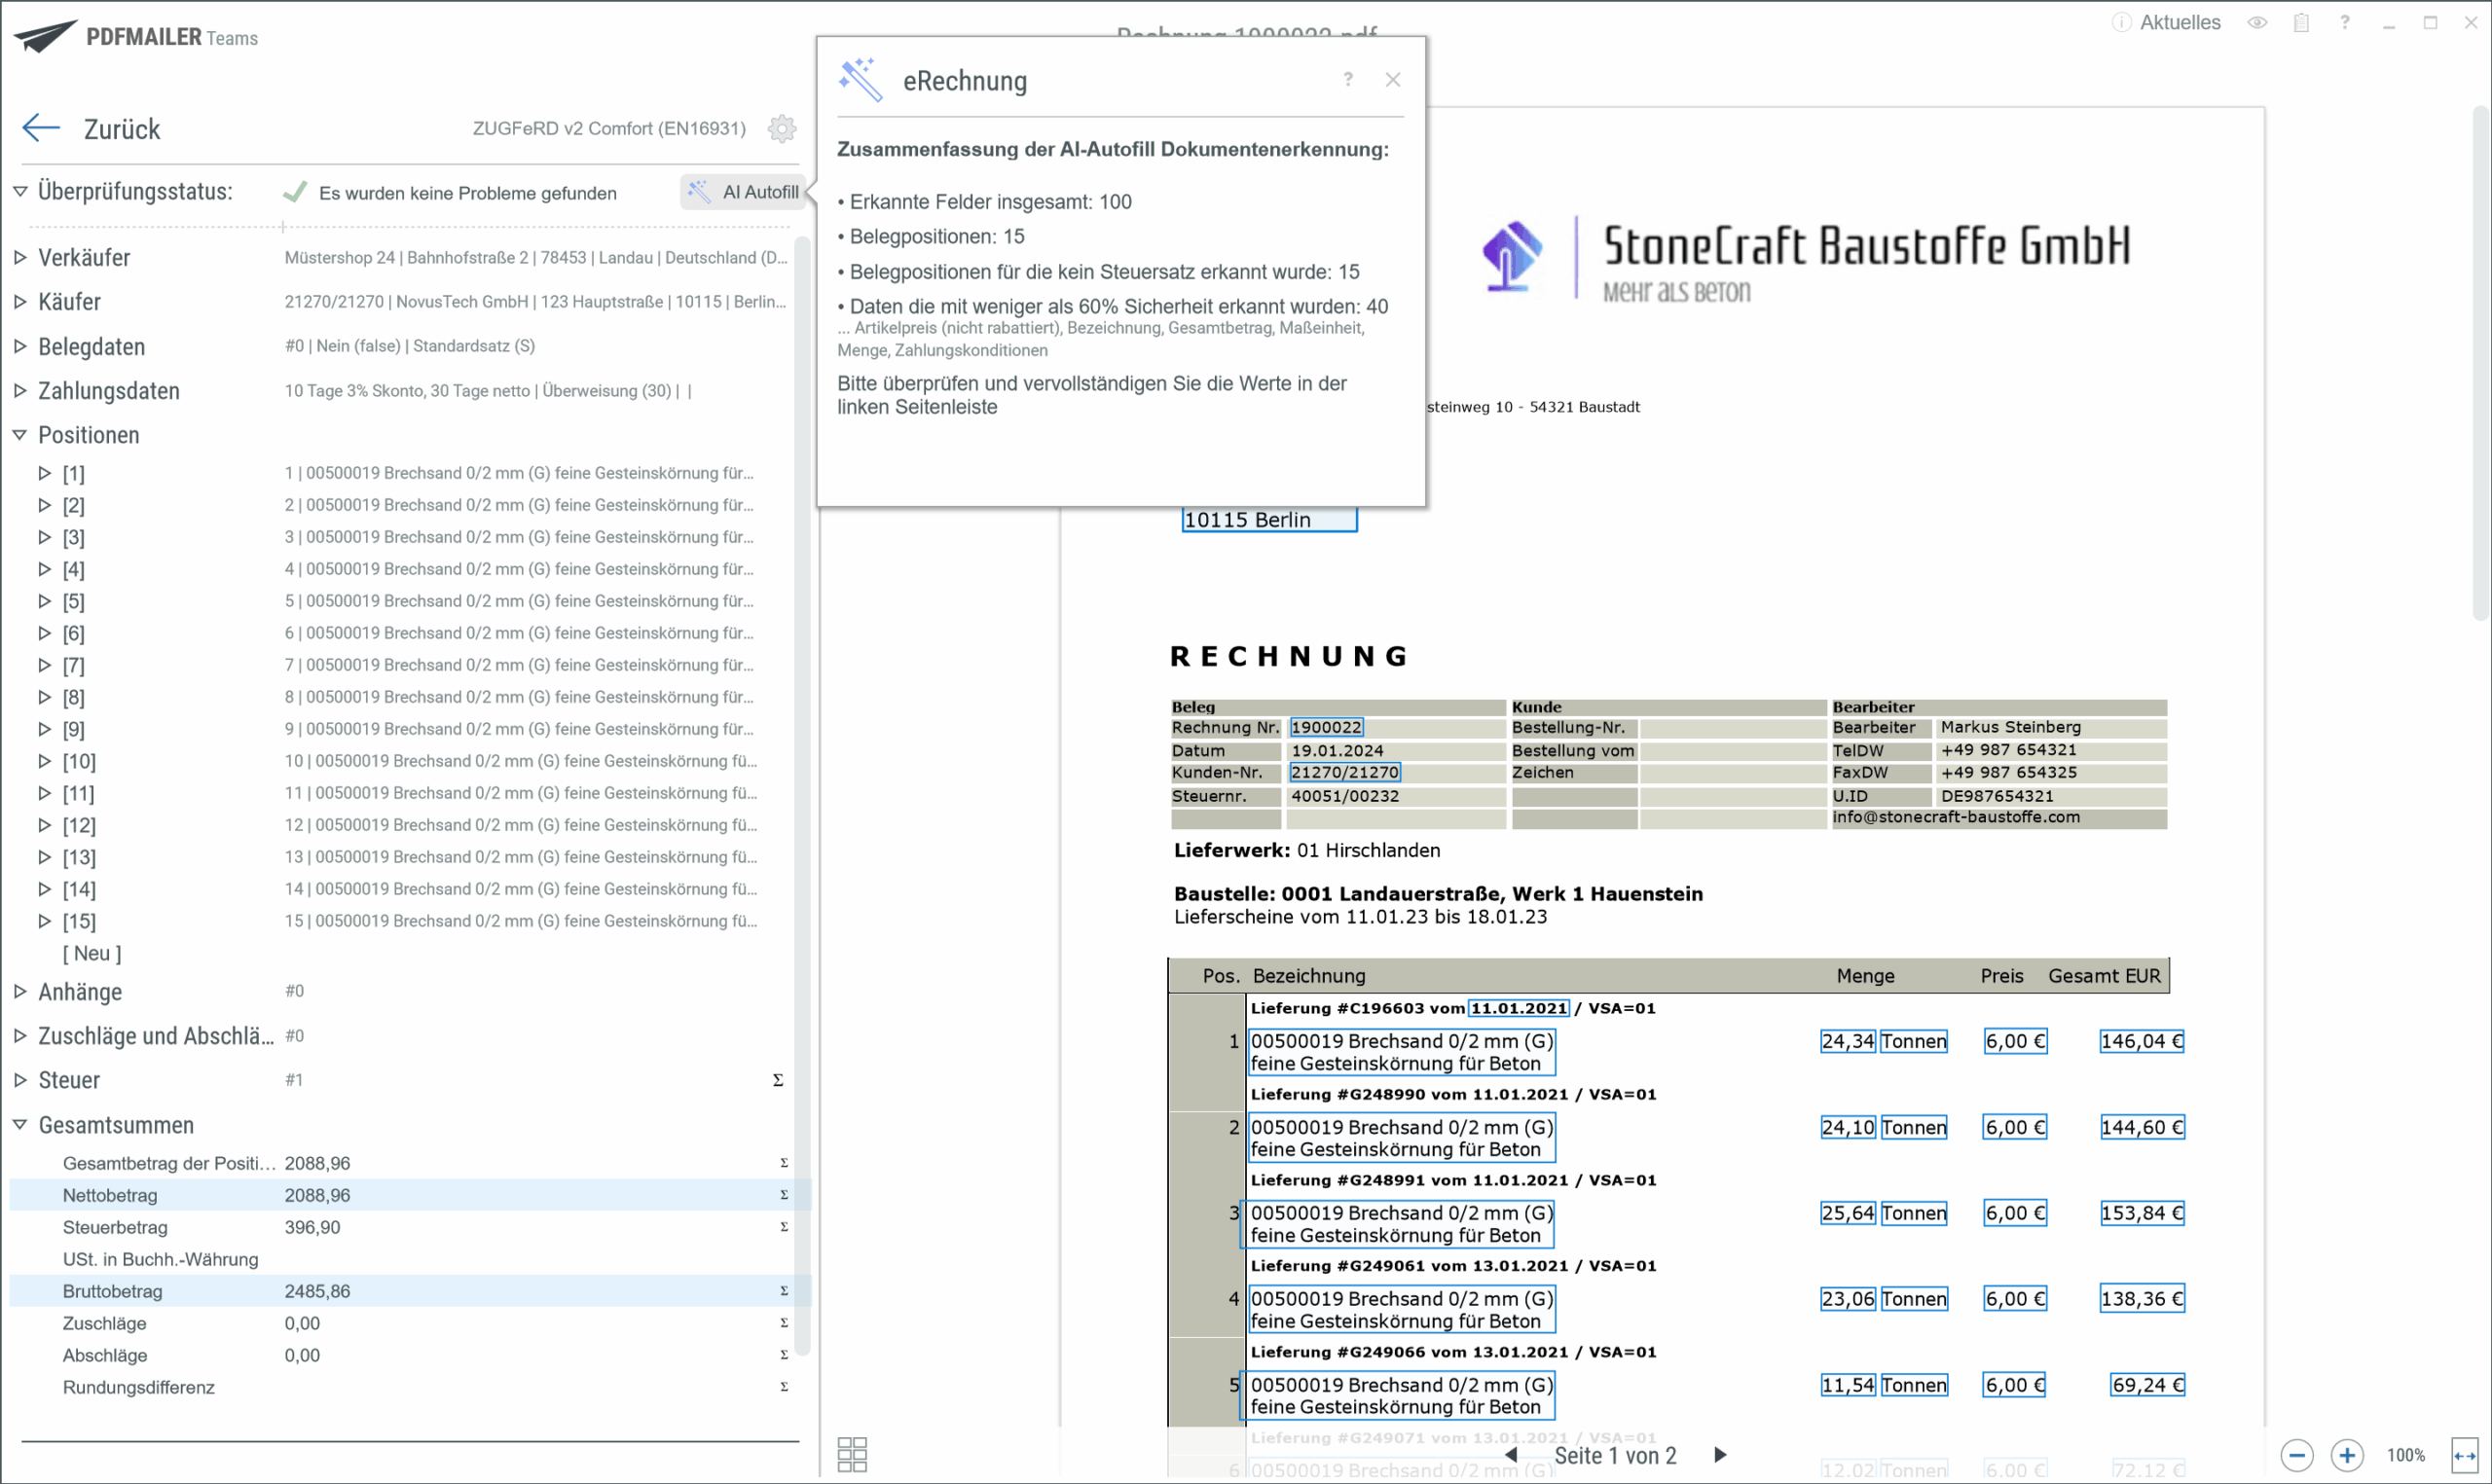Image resolution: width=2492 pixels, height=1484 pixels.
Task: Expand position [7] in the list
Action: (x=45, y=665)
